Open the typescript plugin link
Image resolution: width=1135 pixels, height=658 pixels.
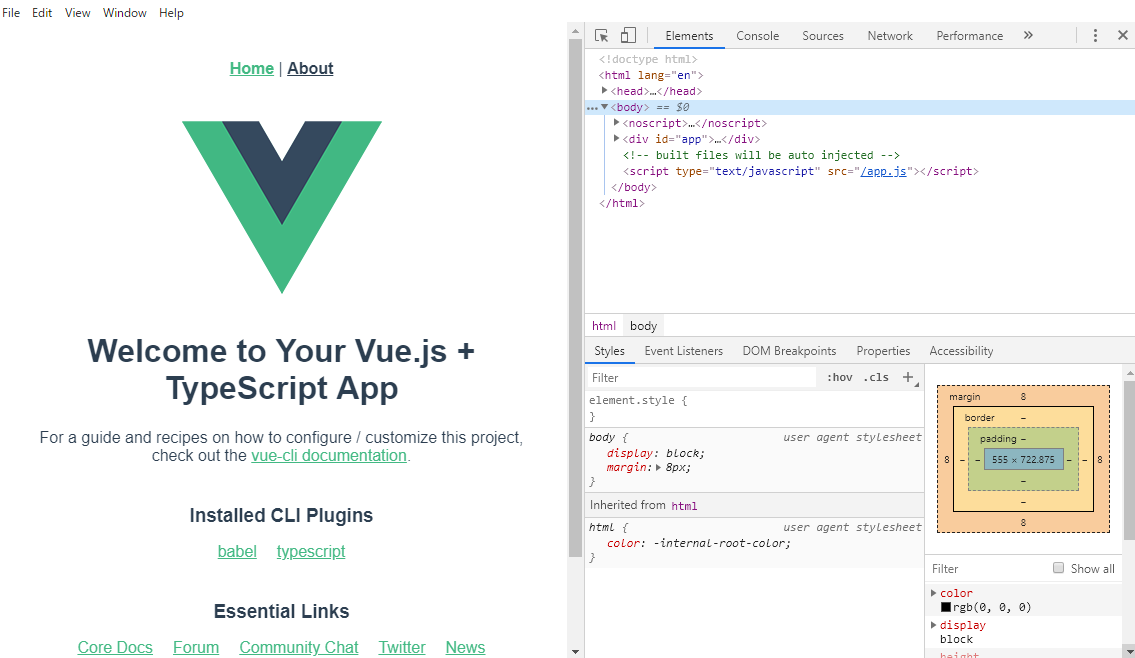coord(311,551)
